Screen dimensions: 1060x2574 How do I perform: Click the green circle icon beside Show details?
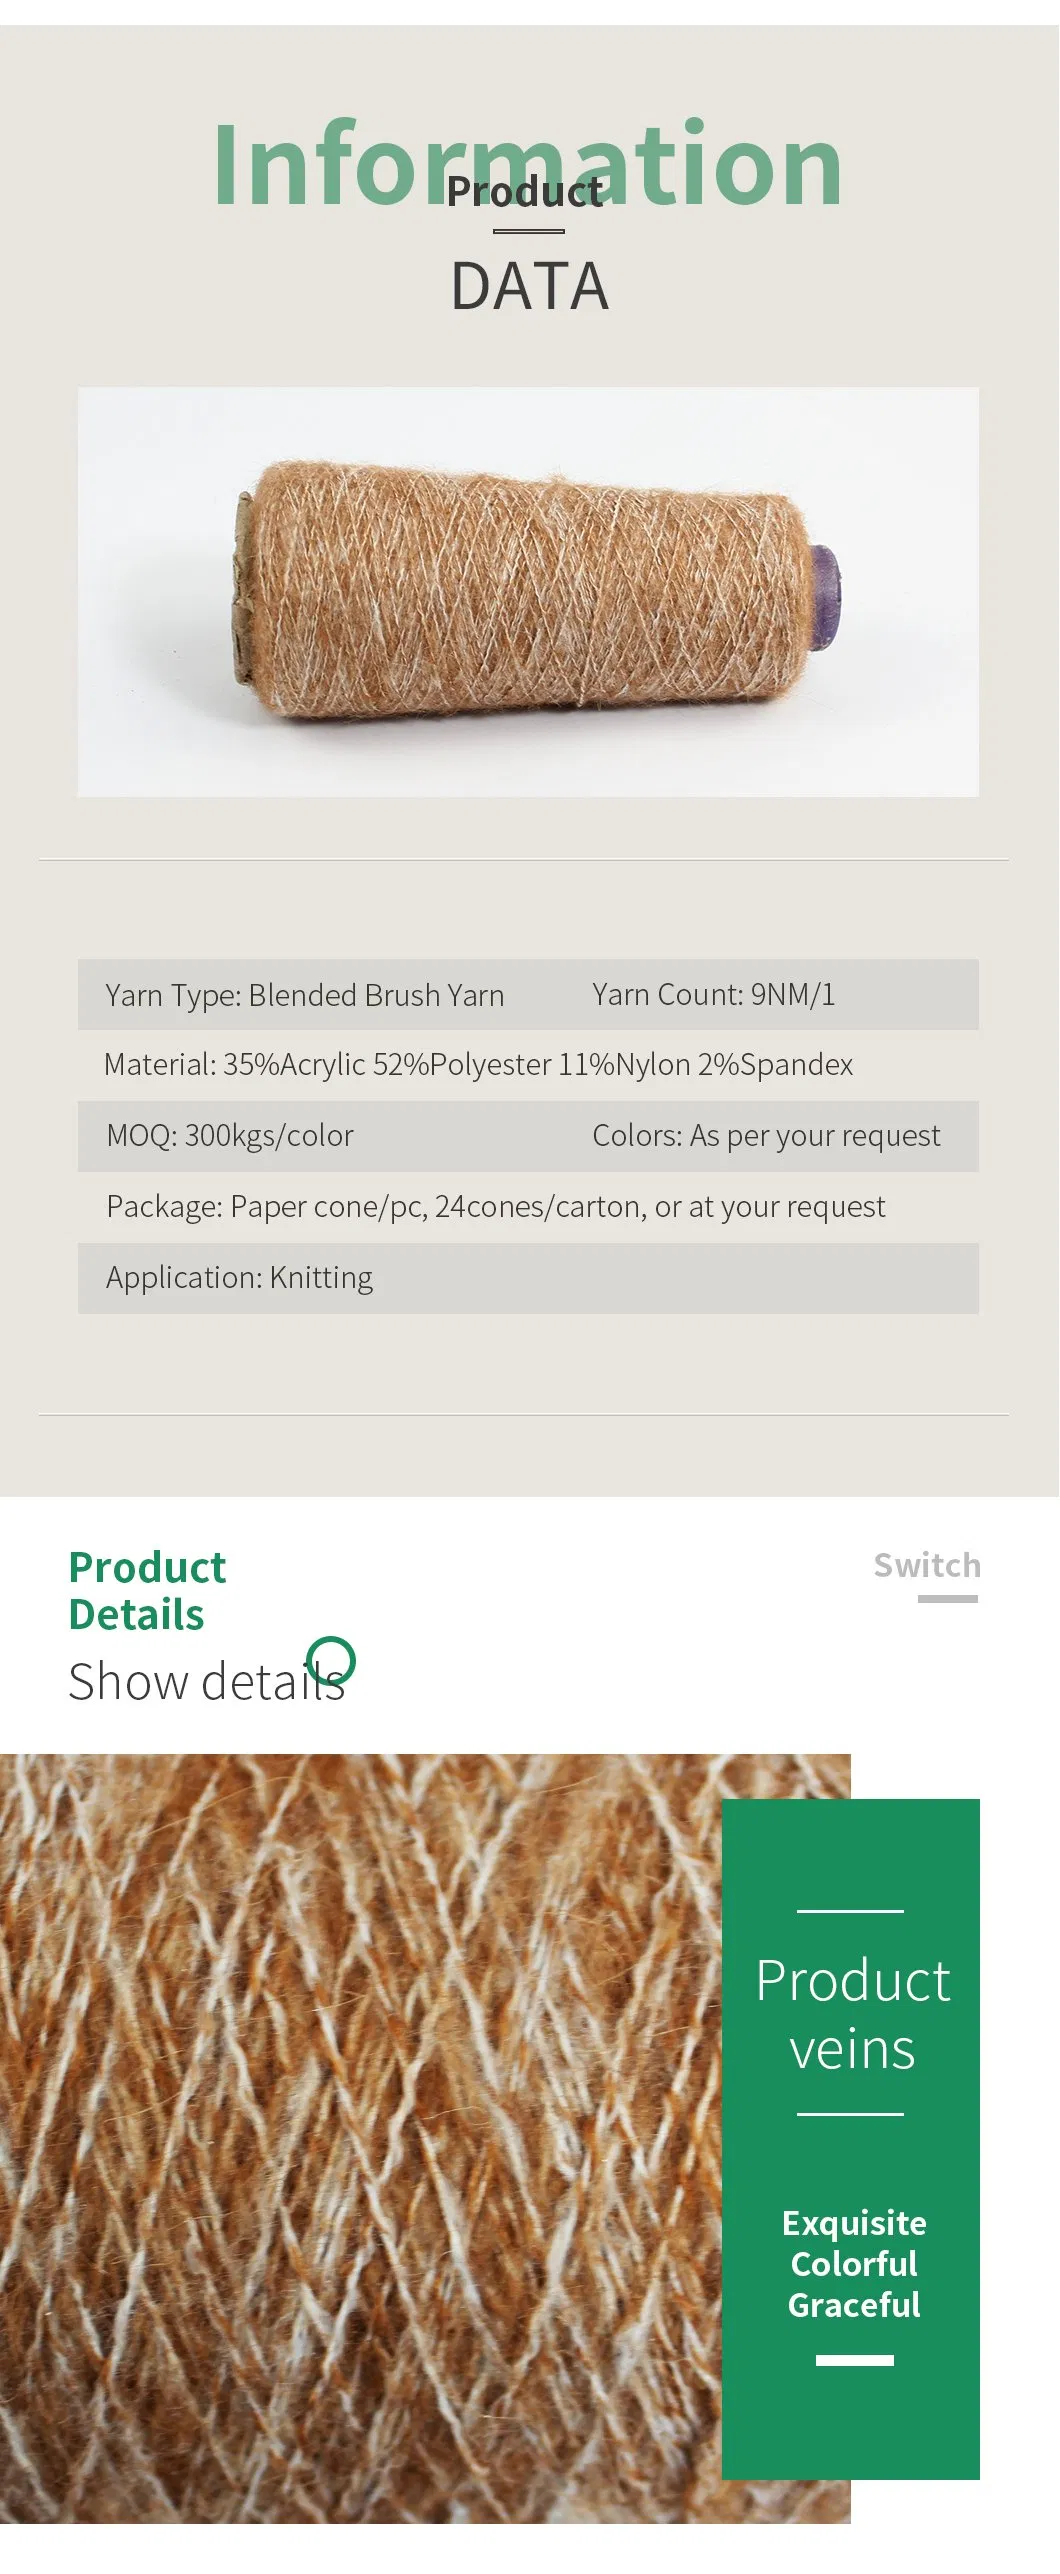coord(331,1661)
